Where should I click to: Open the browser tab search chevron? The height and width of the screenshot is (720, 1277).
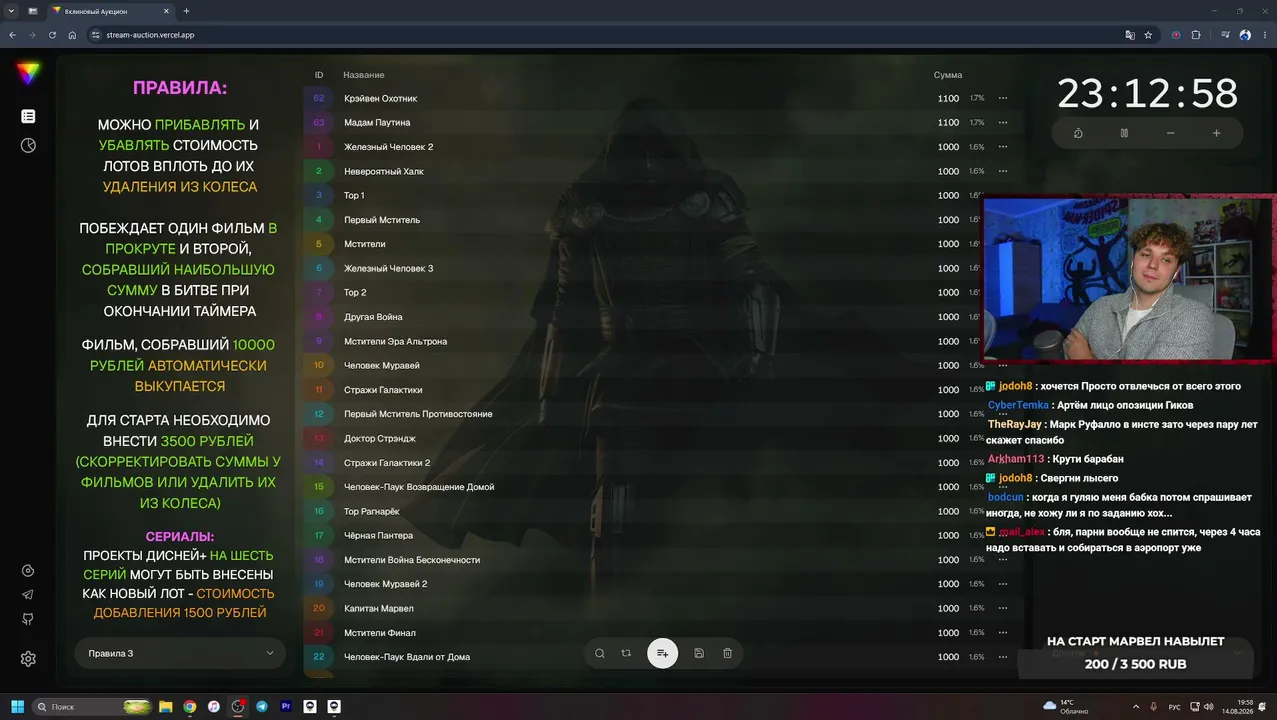pyautogui.click(x=10, y=11)
